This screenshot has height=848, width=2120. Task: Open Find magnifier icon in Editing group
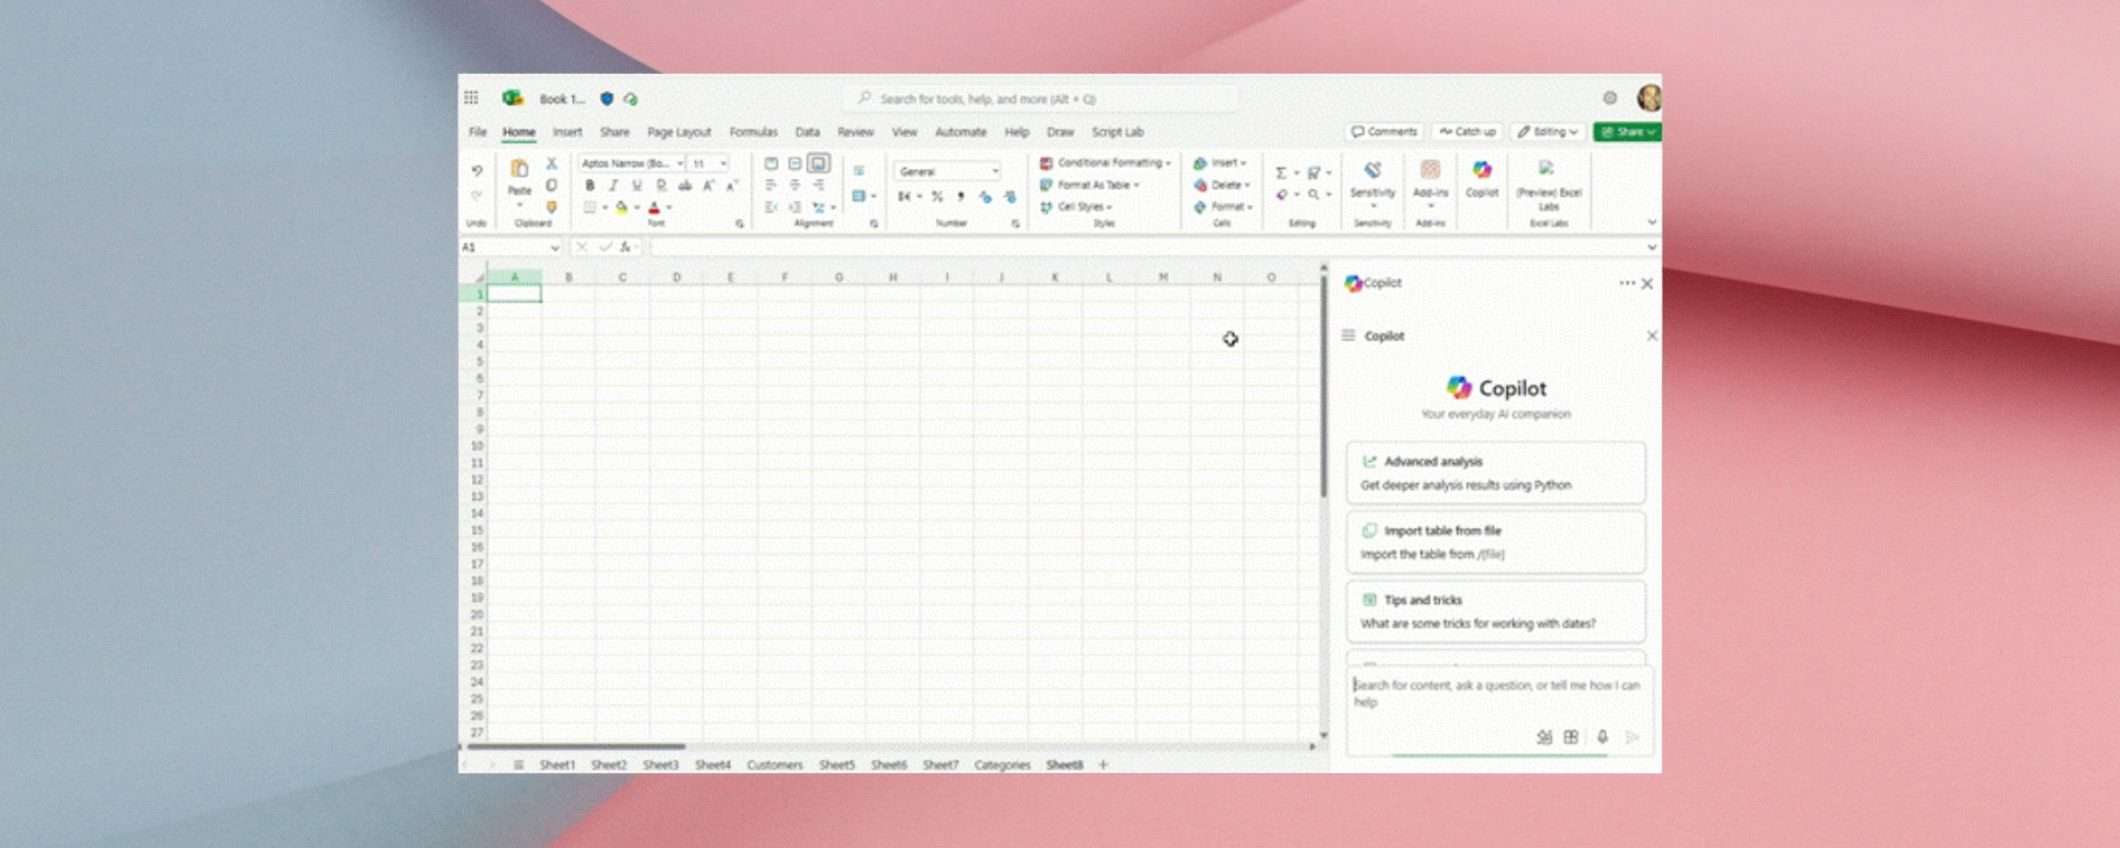pos(1313,195)
